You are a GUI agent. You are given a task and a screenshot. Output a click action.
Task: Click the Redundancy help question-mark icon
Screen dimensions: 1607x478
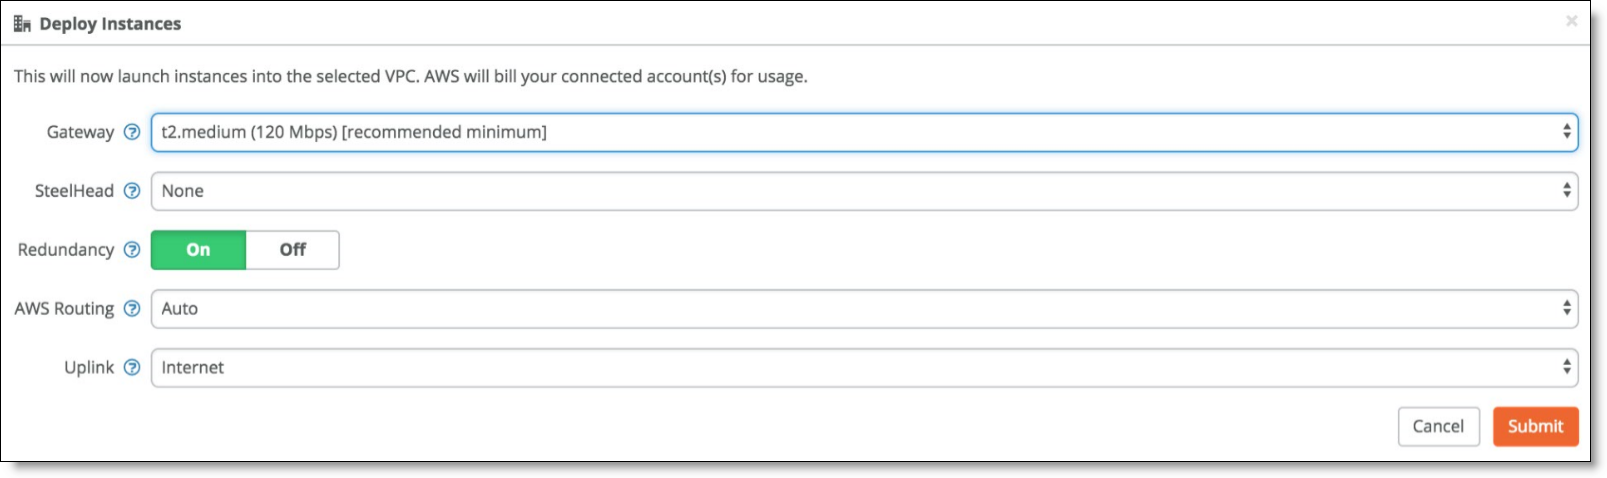click(x=131, y=250)
